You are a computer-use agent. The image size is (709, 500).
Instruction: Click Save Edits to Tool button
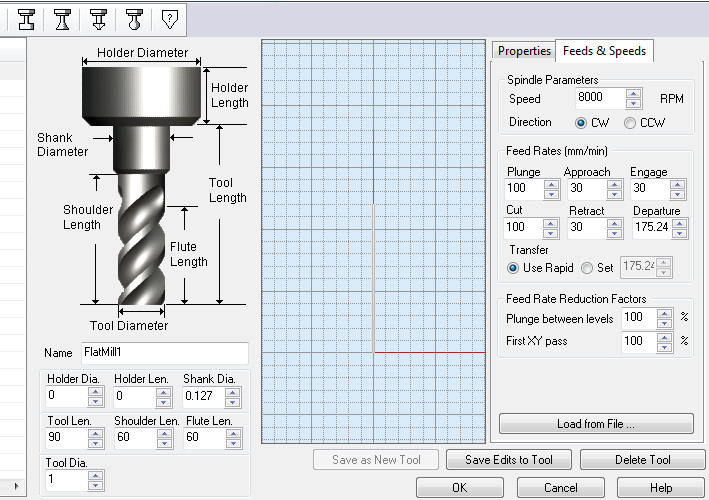click(509, 460)
